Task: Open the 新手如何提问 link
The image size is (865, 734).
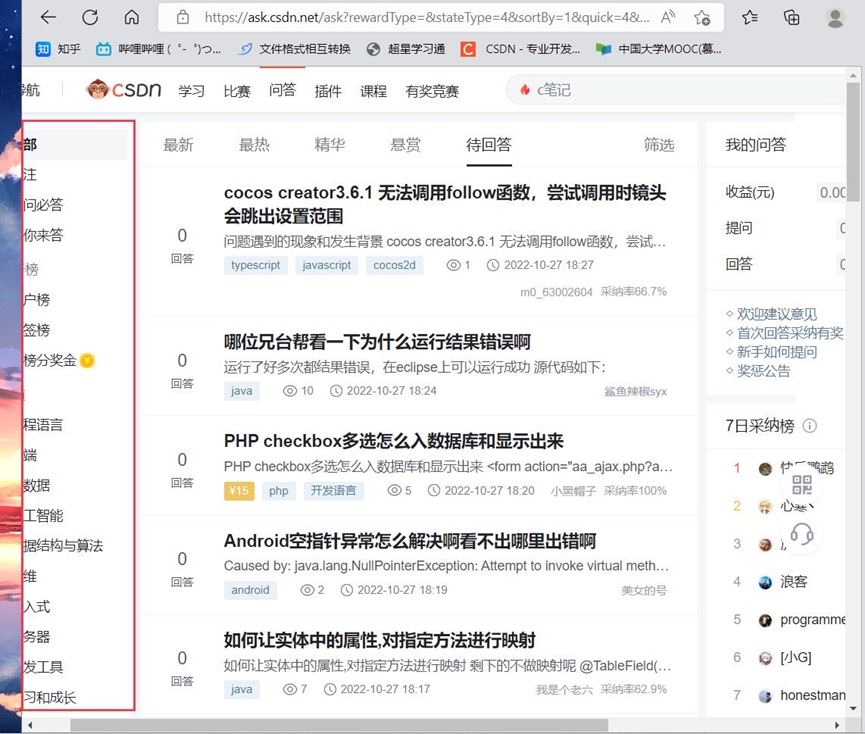Action: (x=777, y=352)
